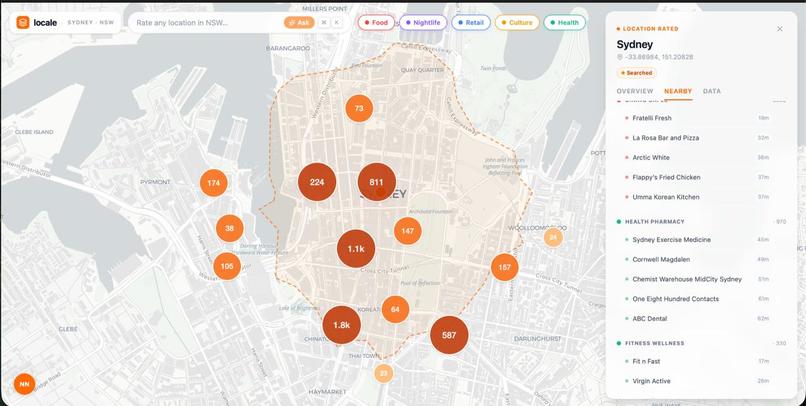Open the 587 map cluster
806x406 pixels.
(449, 335)
